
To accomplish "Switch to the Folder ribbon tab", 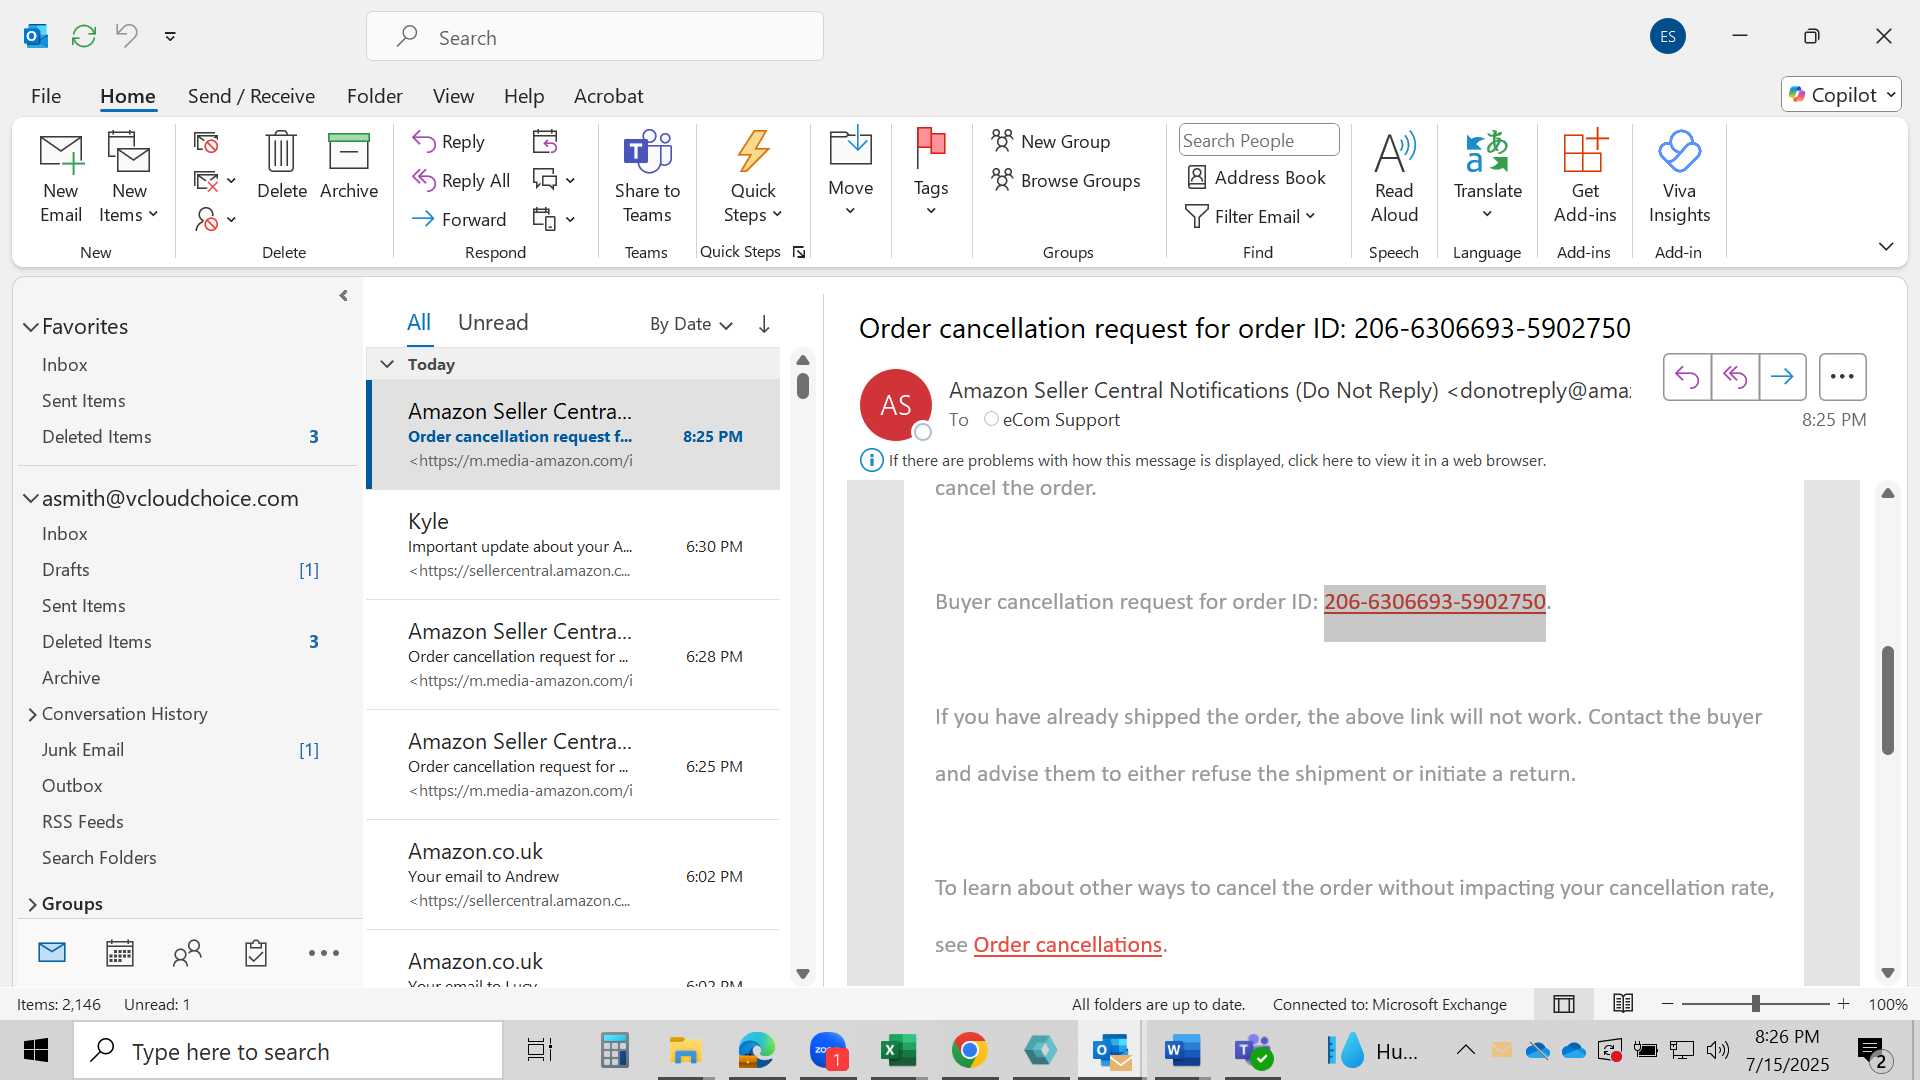I will click(374, 96).
